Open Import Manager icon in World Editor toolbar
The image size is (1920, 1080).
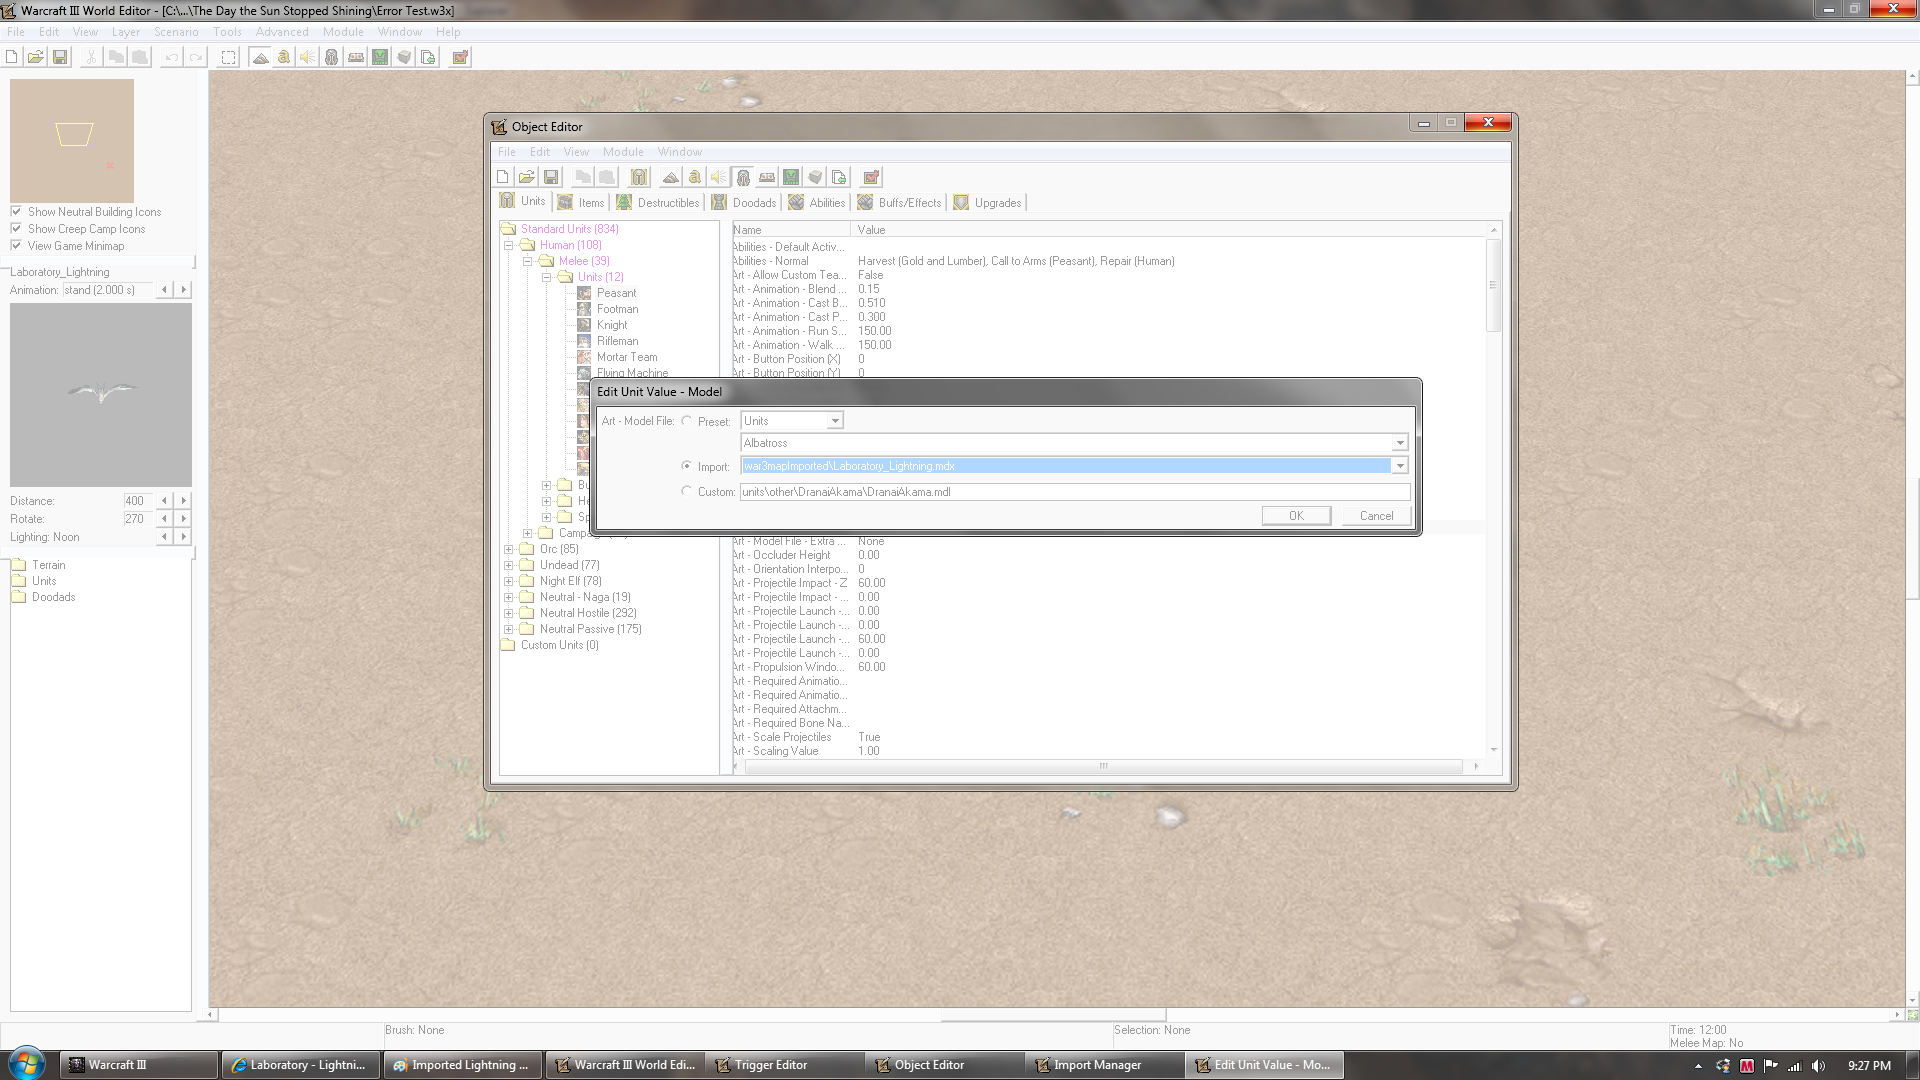428,57
